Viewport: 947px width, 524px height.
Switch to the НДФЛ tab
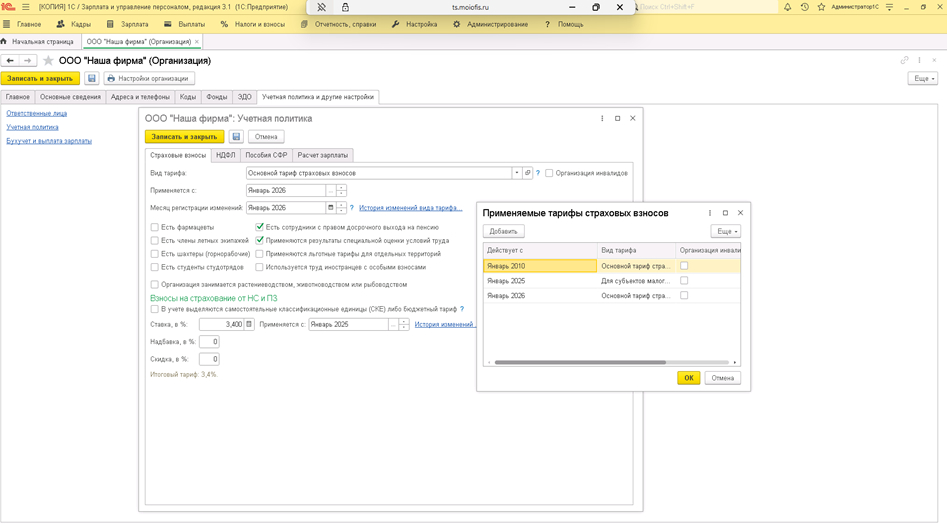click(225, 155)
